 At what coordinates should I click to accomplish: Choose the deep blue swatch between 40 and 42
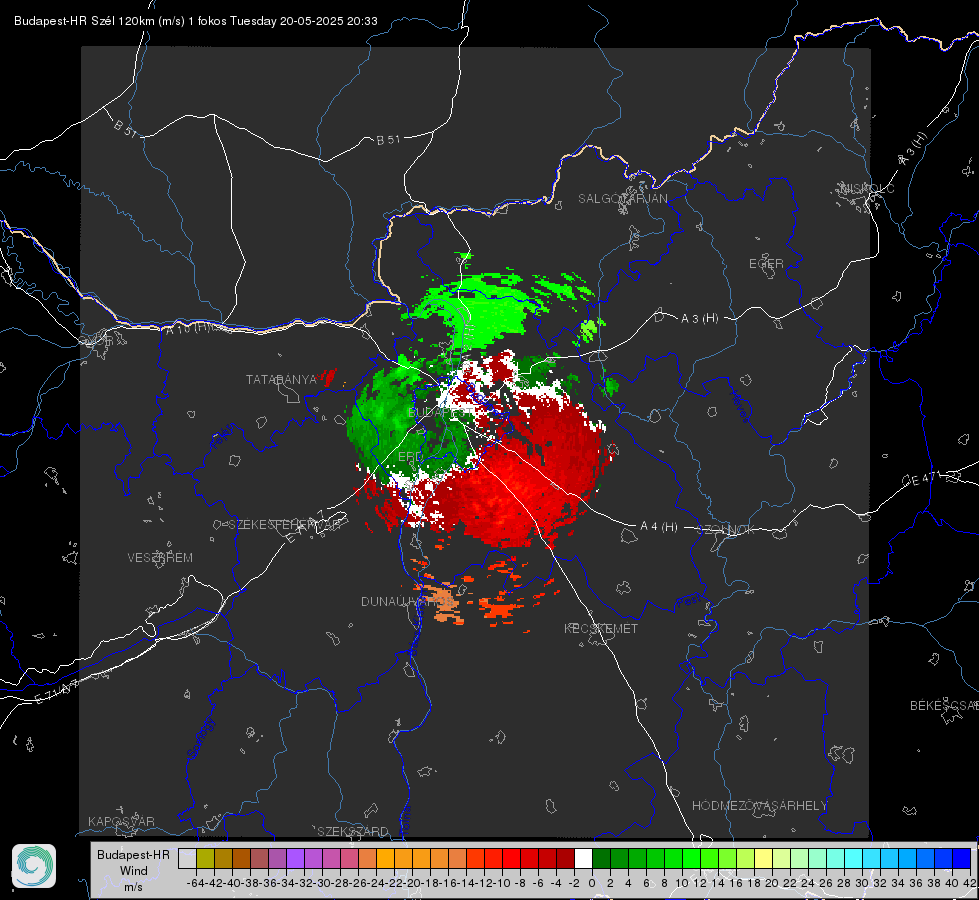click(961, 858)
